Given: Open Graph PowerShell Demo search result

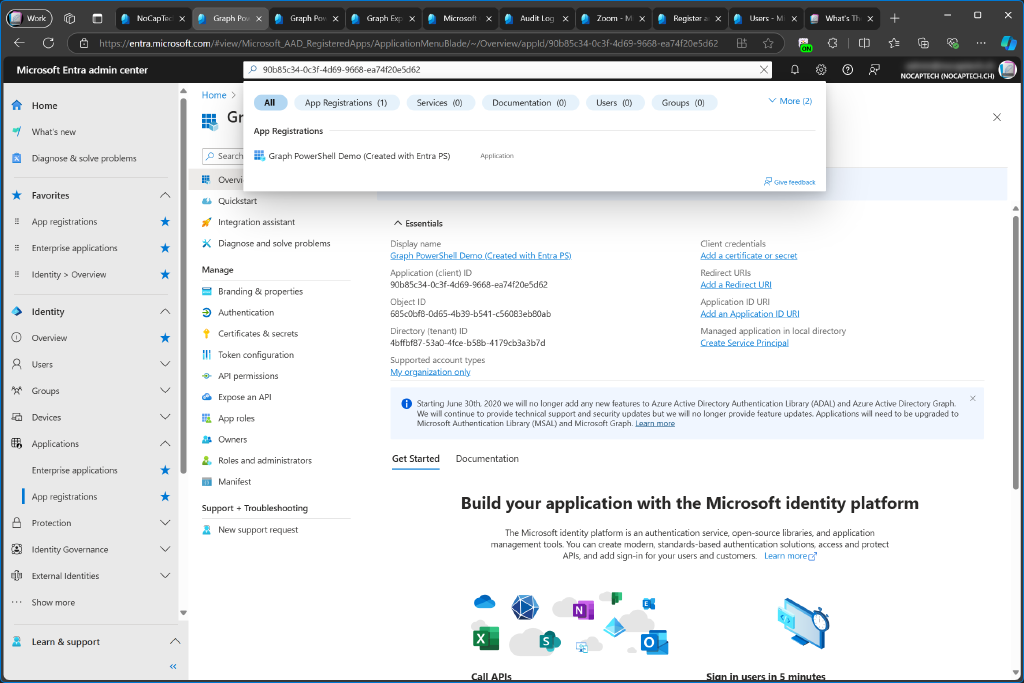Looking at the screenshot, I should click(x=359, y=156).
